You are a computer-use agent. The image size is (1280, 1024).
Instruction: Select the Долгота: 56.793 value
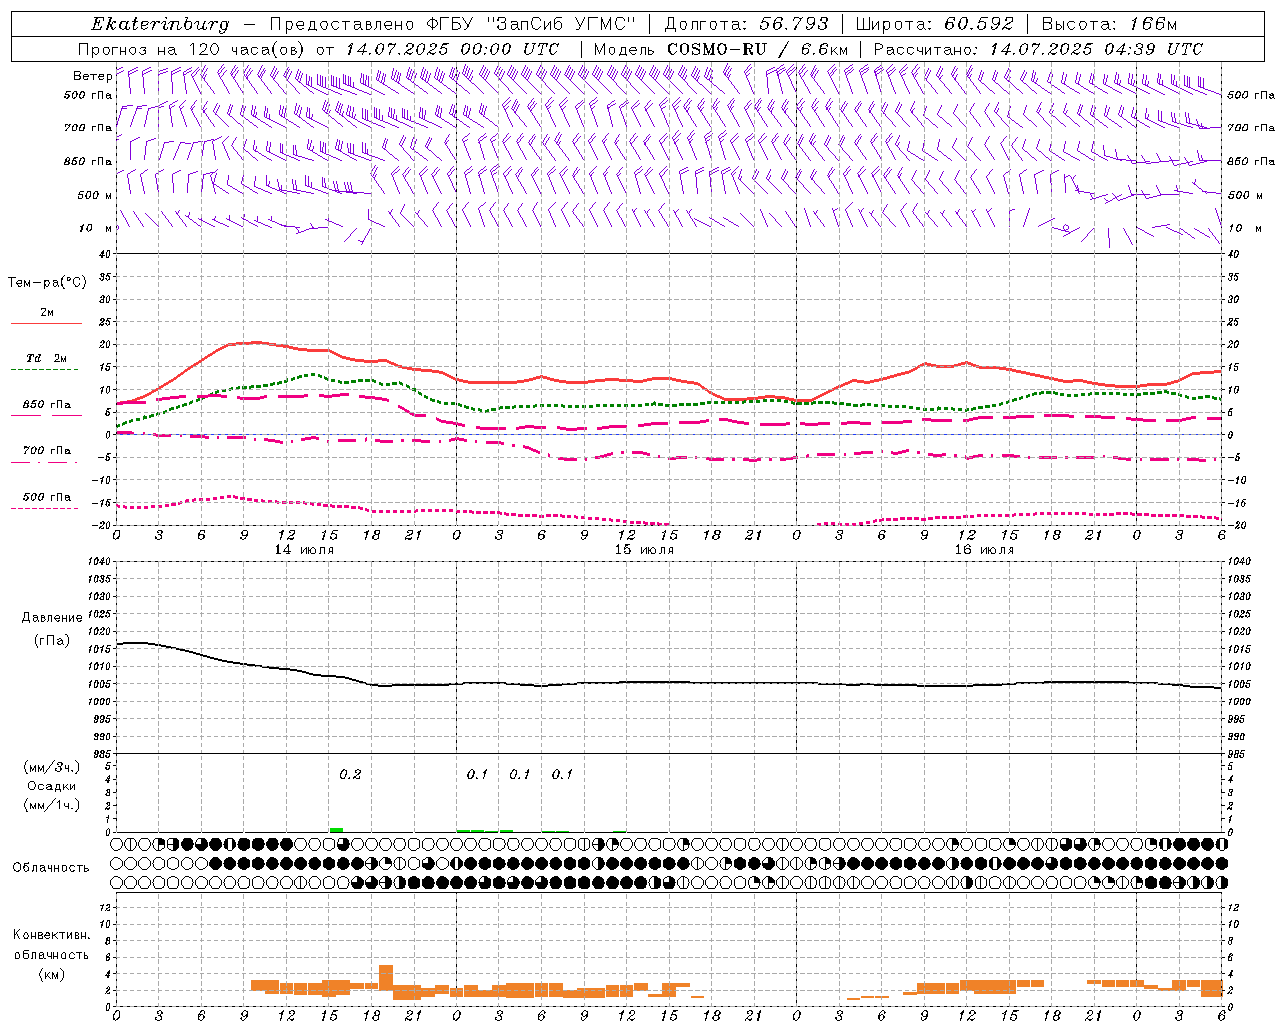[746, 24]
